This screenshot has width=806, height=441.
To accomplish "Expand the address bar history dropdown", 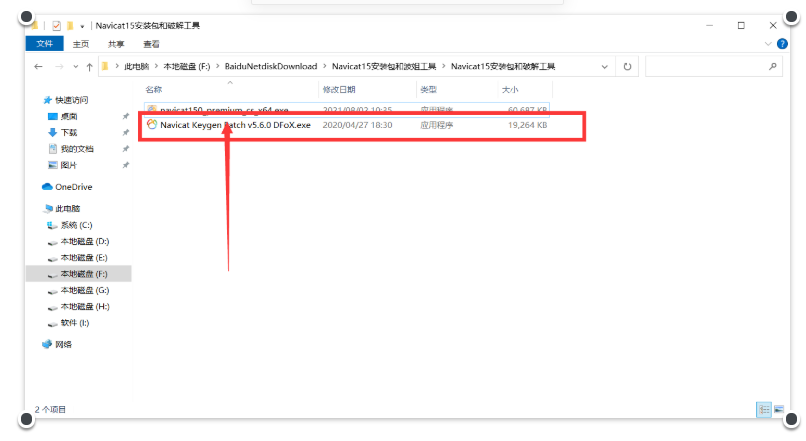I will pos(604,67).
